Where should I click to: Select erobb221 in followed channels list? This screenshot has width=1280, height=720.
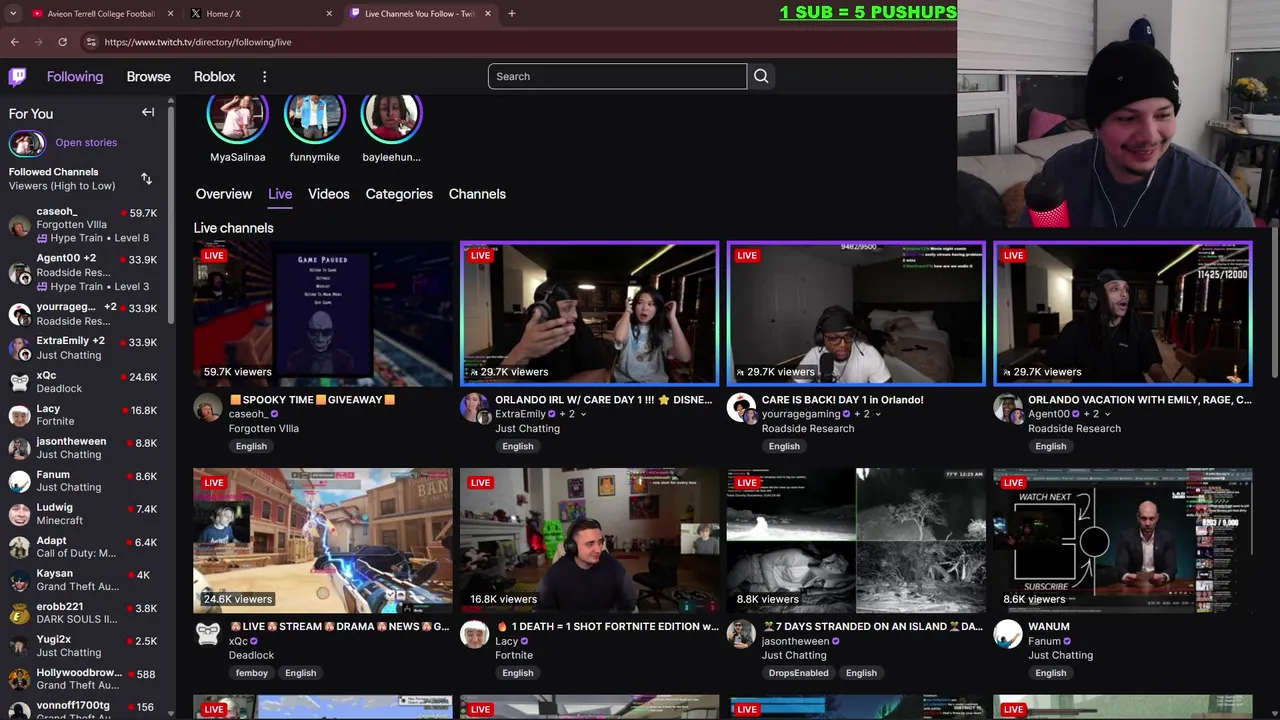[x=85, y=612]
